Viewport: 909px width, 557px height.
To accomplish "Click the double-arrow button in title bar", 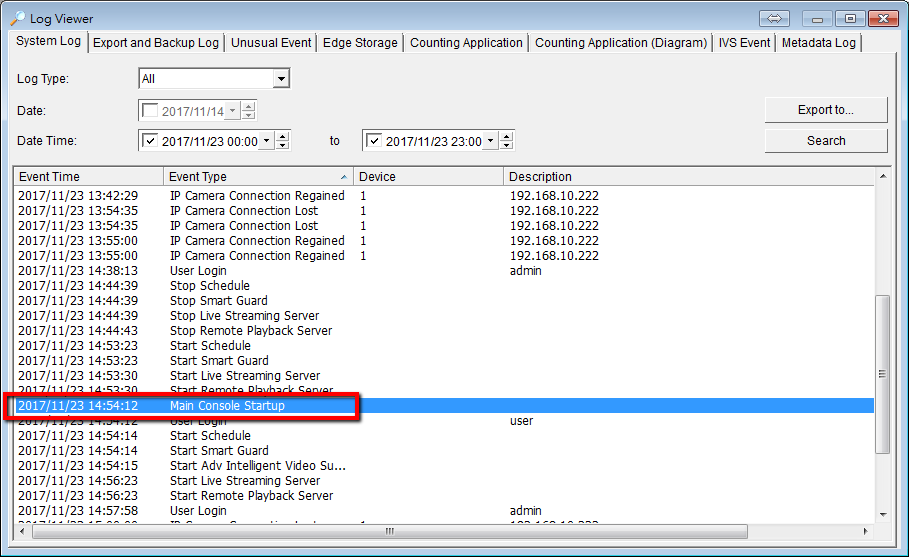I will point(774,18).
